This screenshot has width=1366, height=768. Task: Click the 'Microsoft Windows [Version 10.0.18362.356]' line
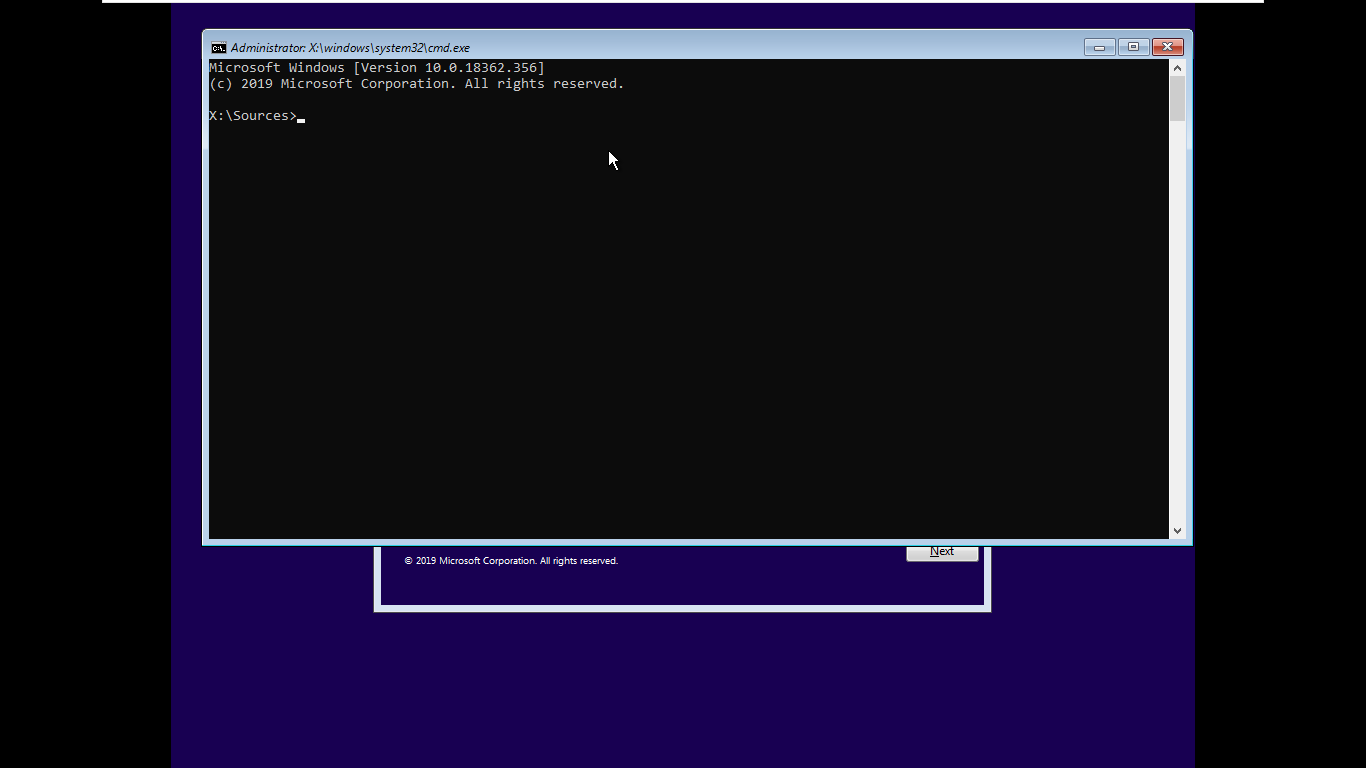coord(376,68)
